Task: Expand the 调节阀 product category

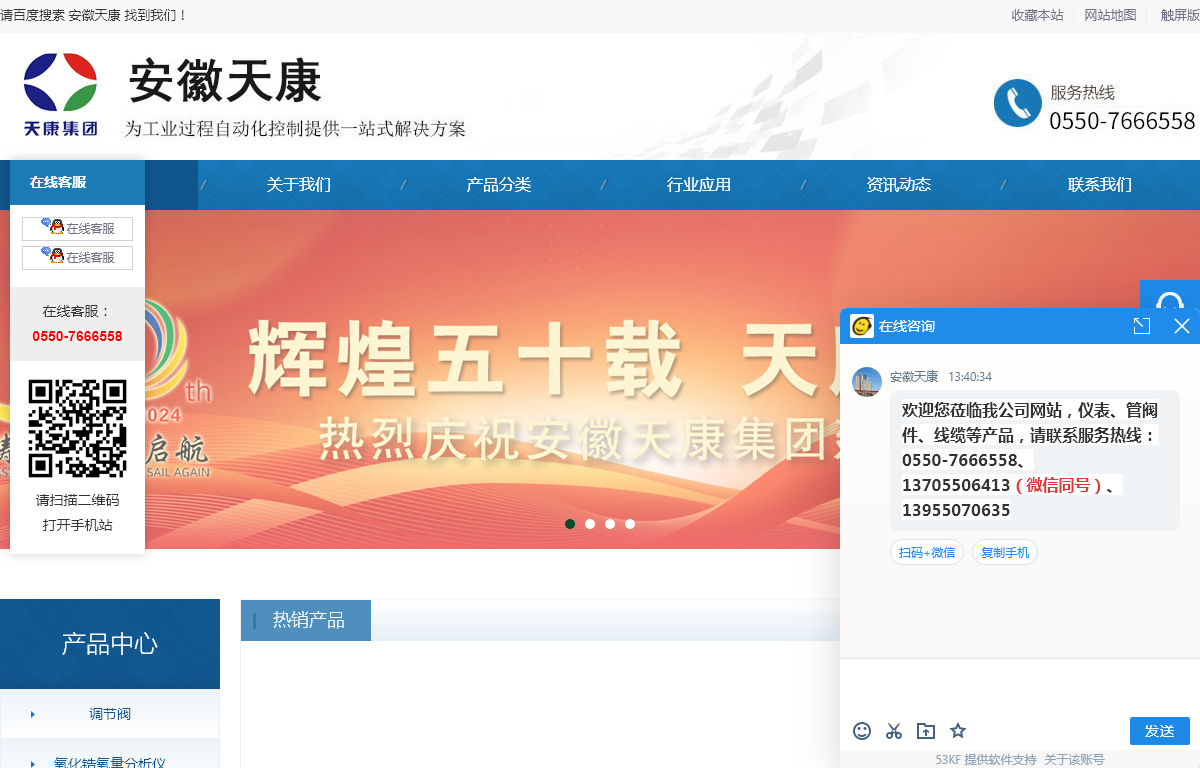Action: click(110, 714)
